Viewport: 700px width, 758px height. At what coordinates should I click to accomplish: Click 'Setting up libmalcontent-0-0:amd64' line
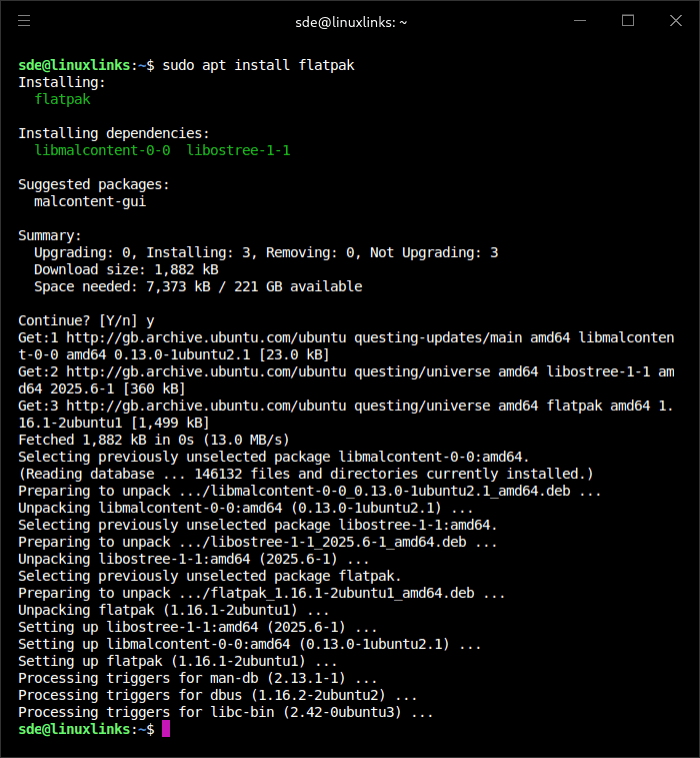pos(249,644)
